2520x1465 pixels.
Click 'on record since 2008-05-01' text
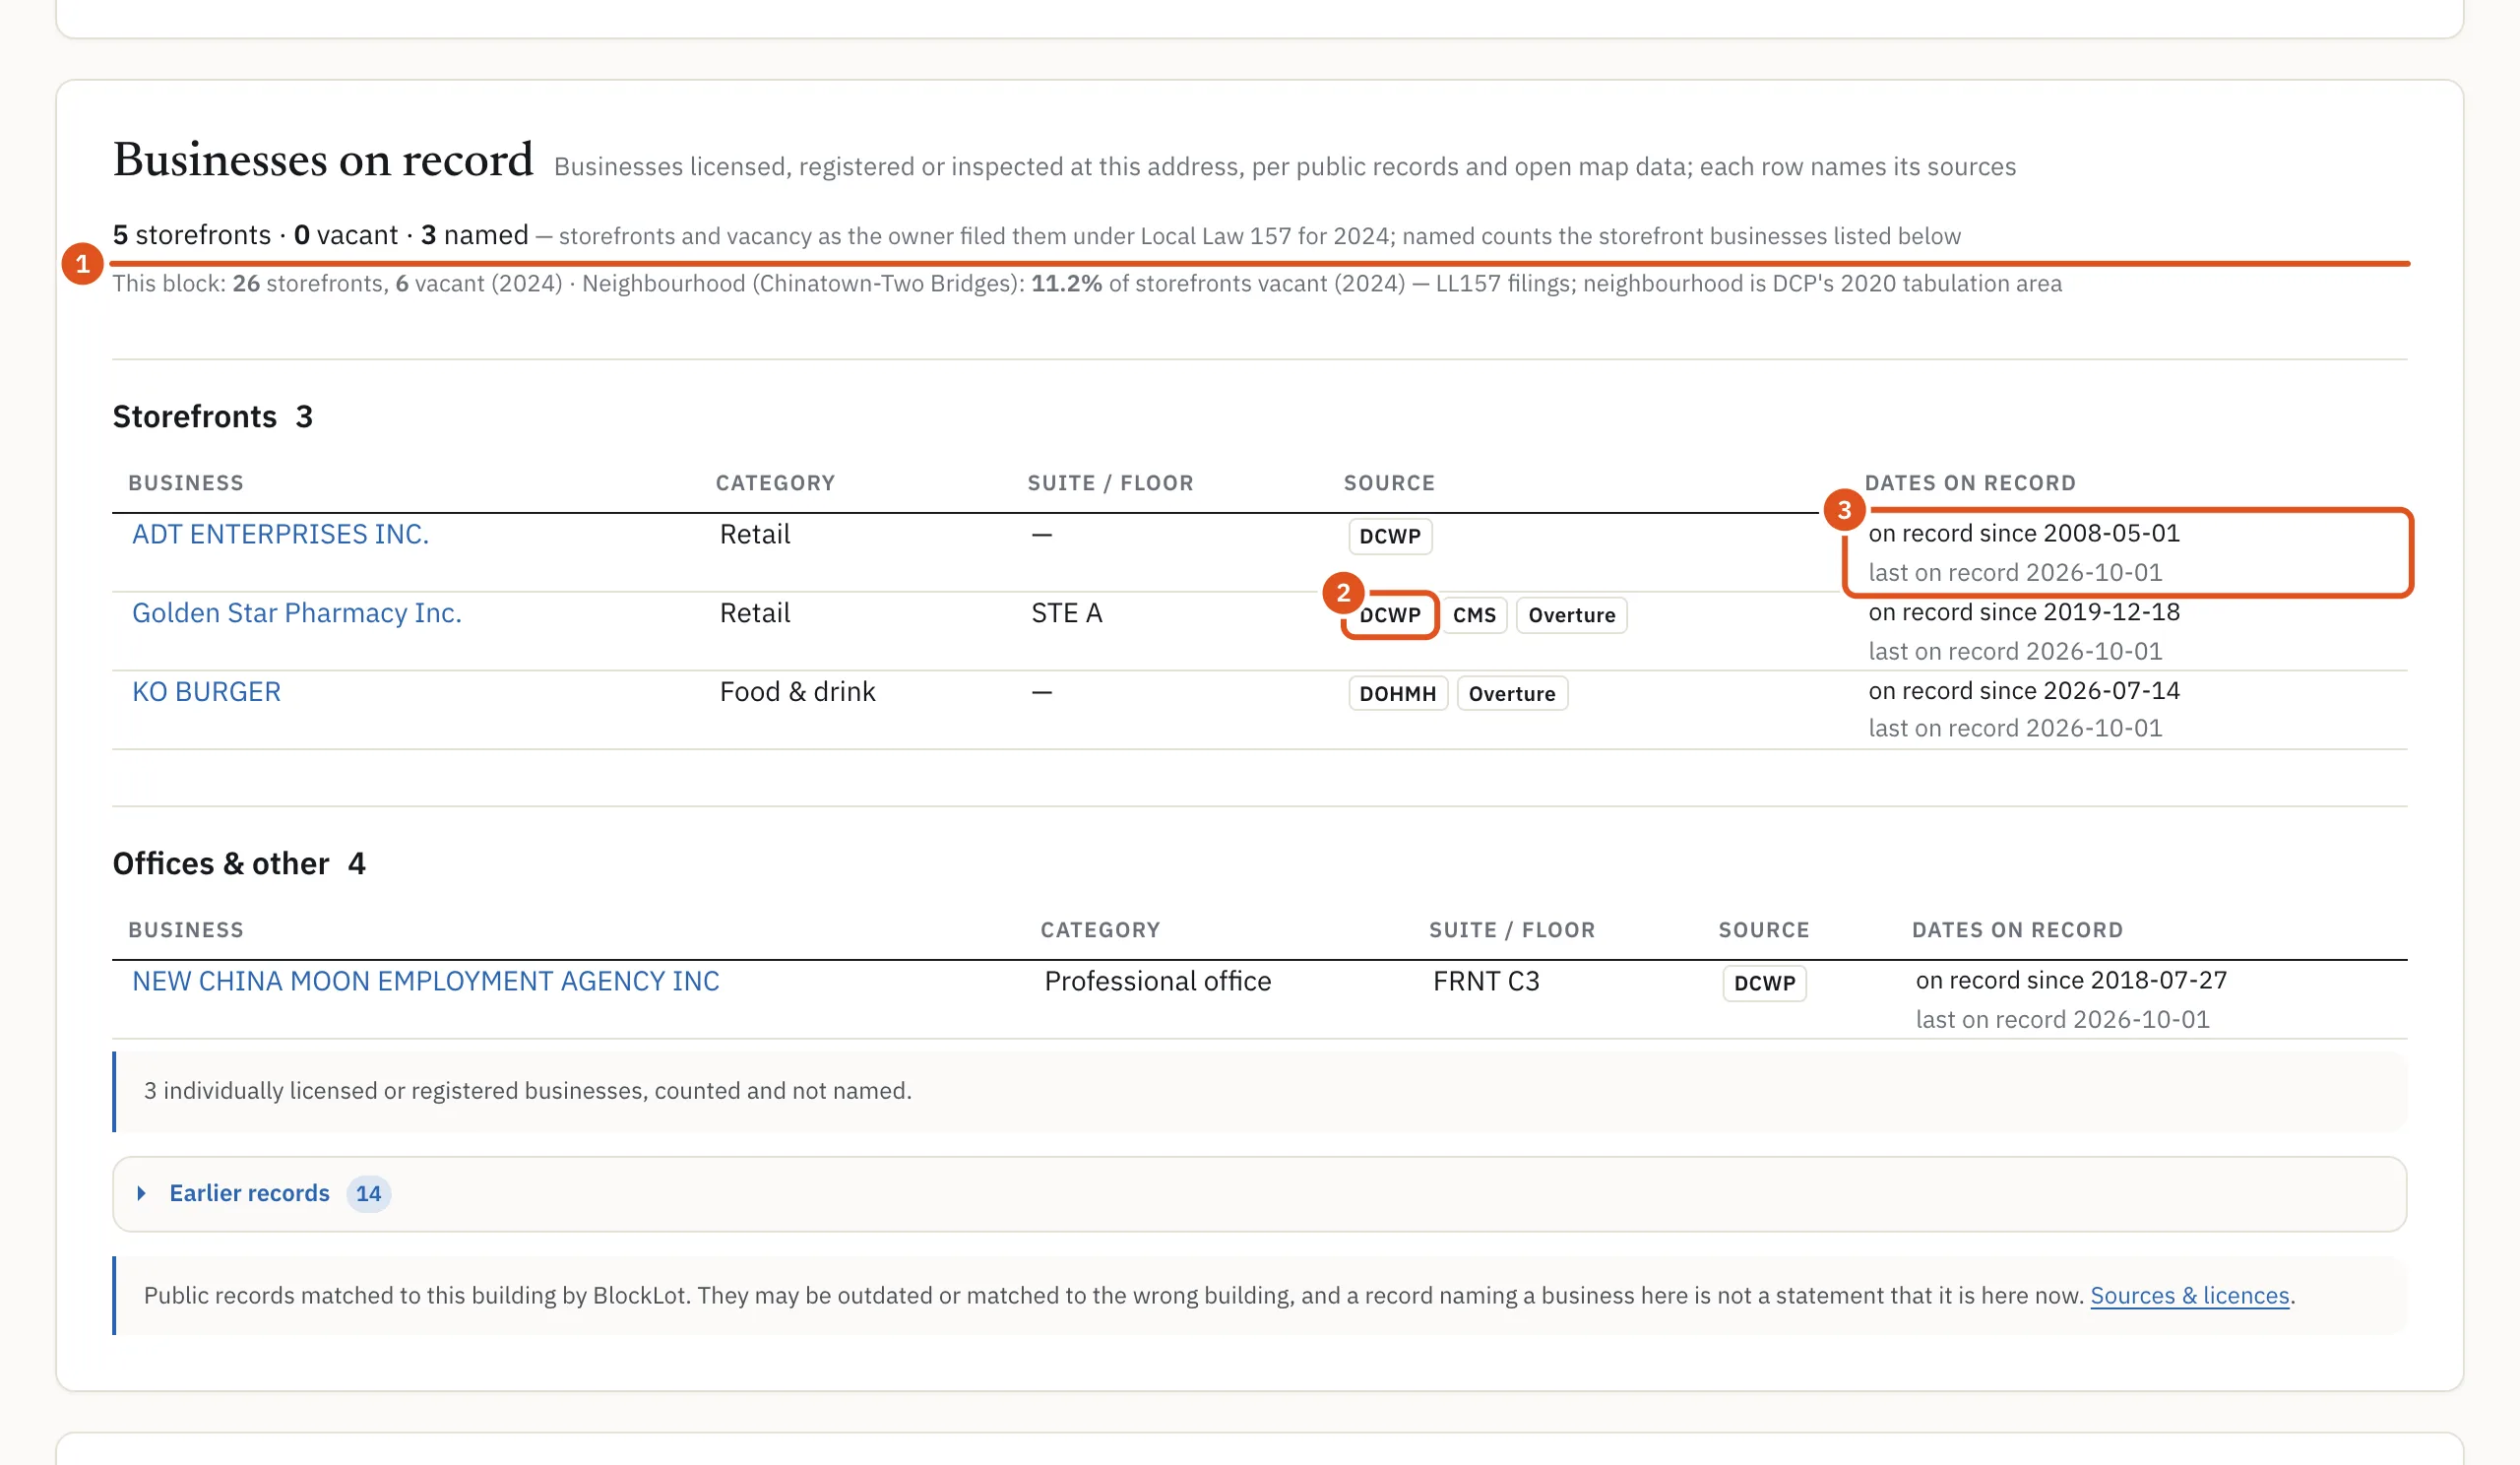2024,533
